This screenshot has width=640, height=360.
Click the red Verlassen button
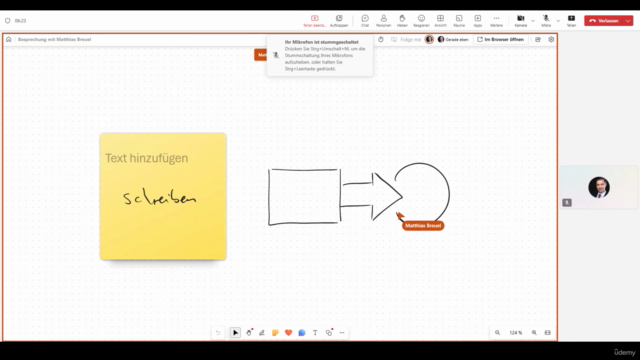coord(604,21)
